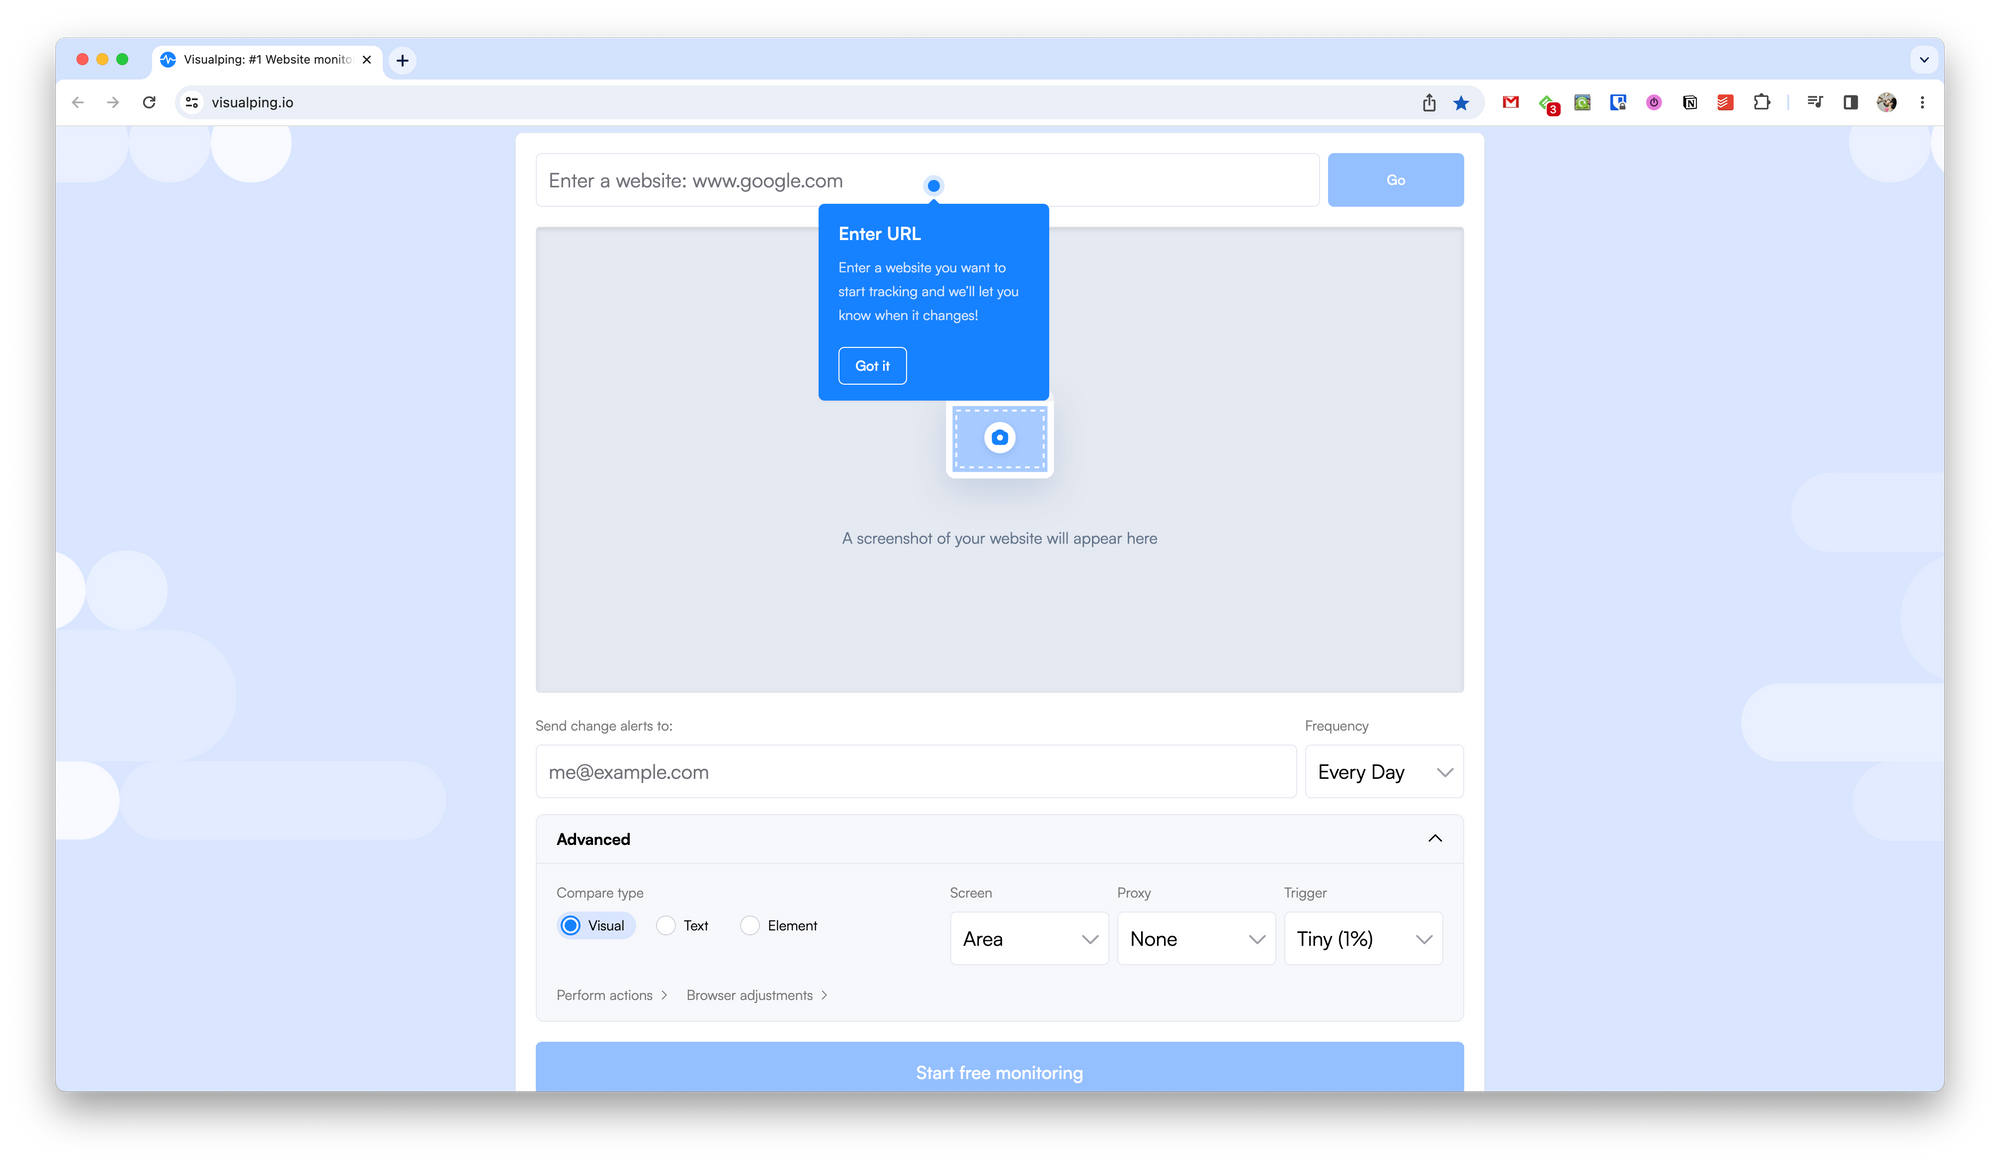The image size is (2000, 1165).
Task: Open the Every Day frequency dropdown
Action: (x=1383, y=772)
